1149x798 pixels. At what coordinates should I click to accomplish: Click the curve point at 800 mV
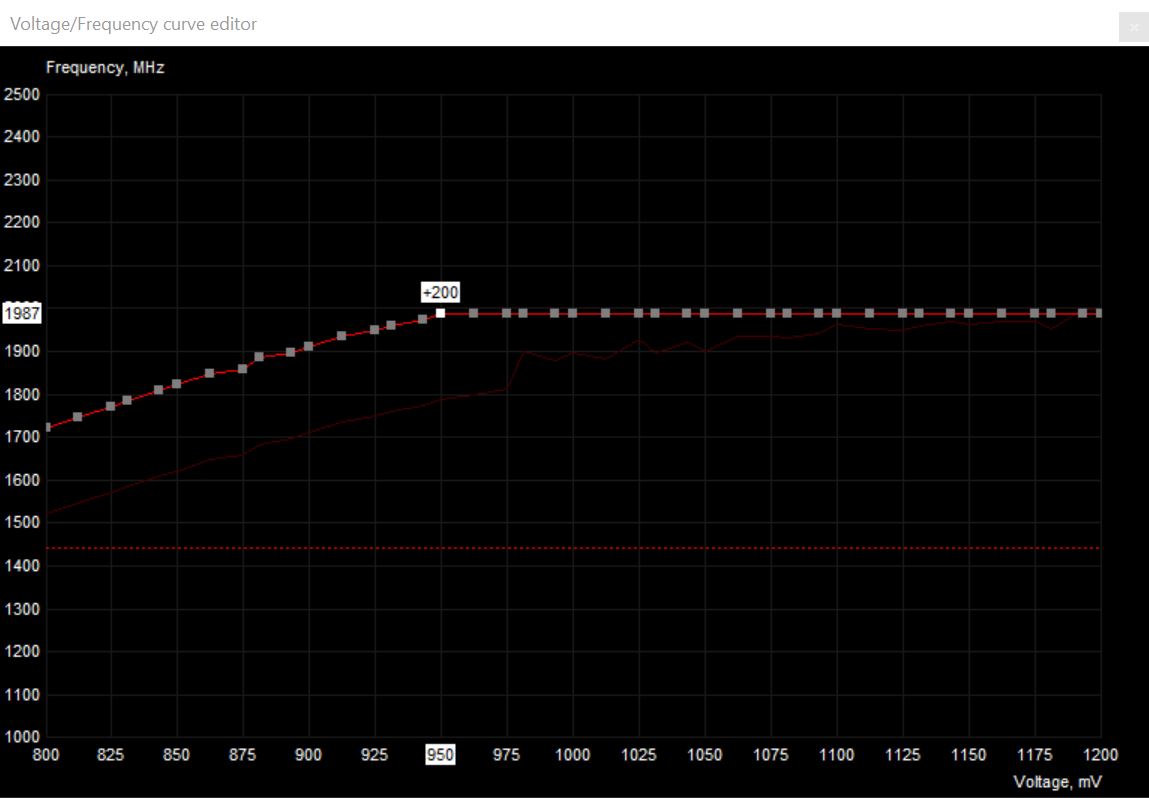coord(46,427)
